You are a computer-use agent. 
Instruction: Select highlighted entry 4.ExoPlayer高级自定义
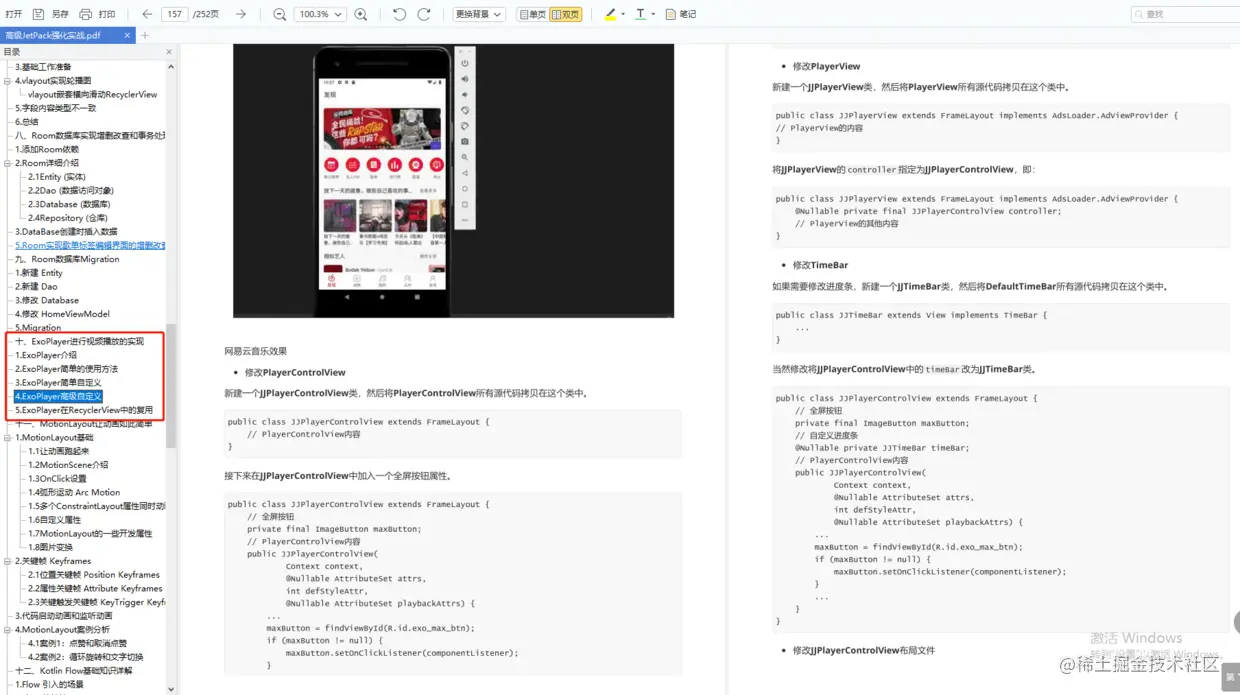[x=58, y=396]
